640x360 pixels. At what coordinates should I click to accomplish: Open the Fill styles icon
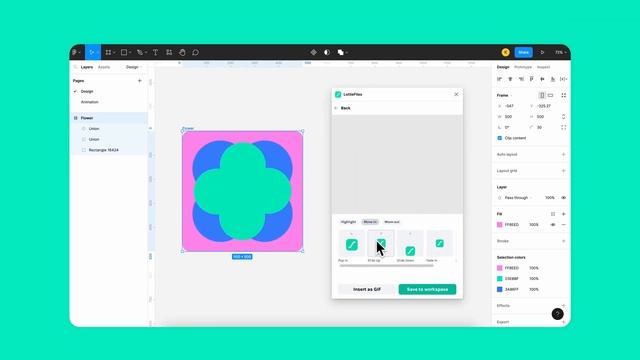(x=553, y=214)
